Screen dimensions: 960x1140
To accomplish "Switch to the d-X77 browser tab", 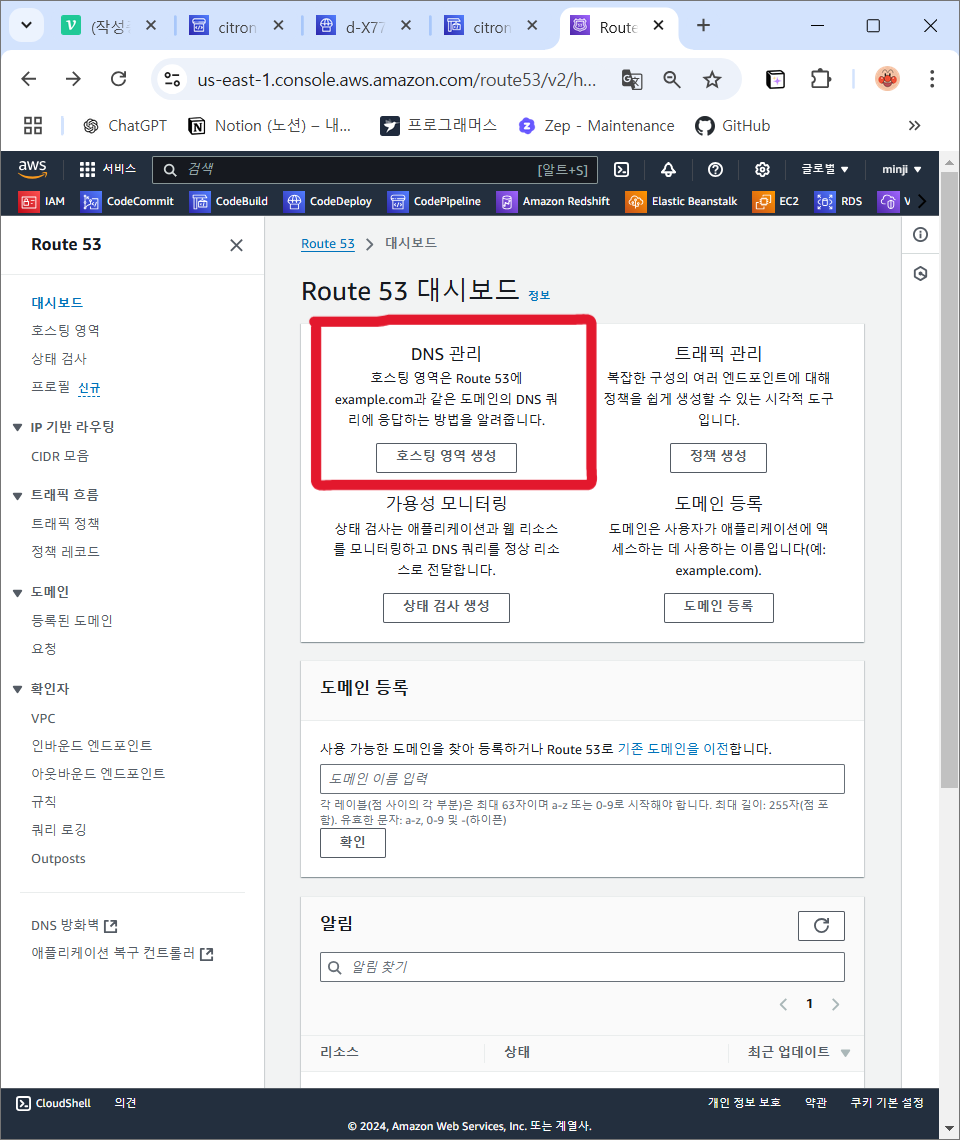I will pos(364,26).
